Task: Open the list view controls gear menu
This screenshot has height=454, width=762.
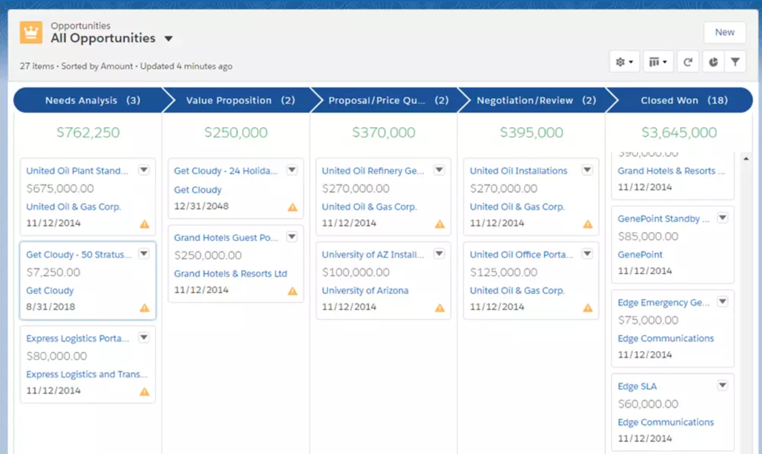Action: pyautogui.click(x=624, y=62)
